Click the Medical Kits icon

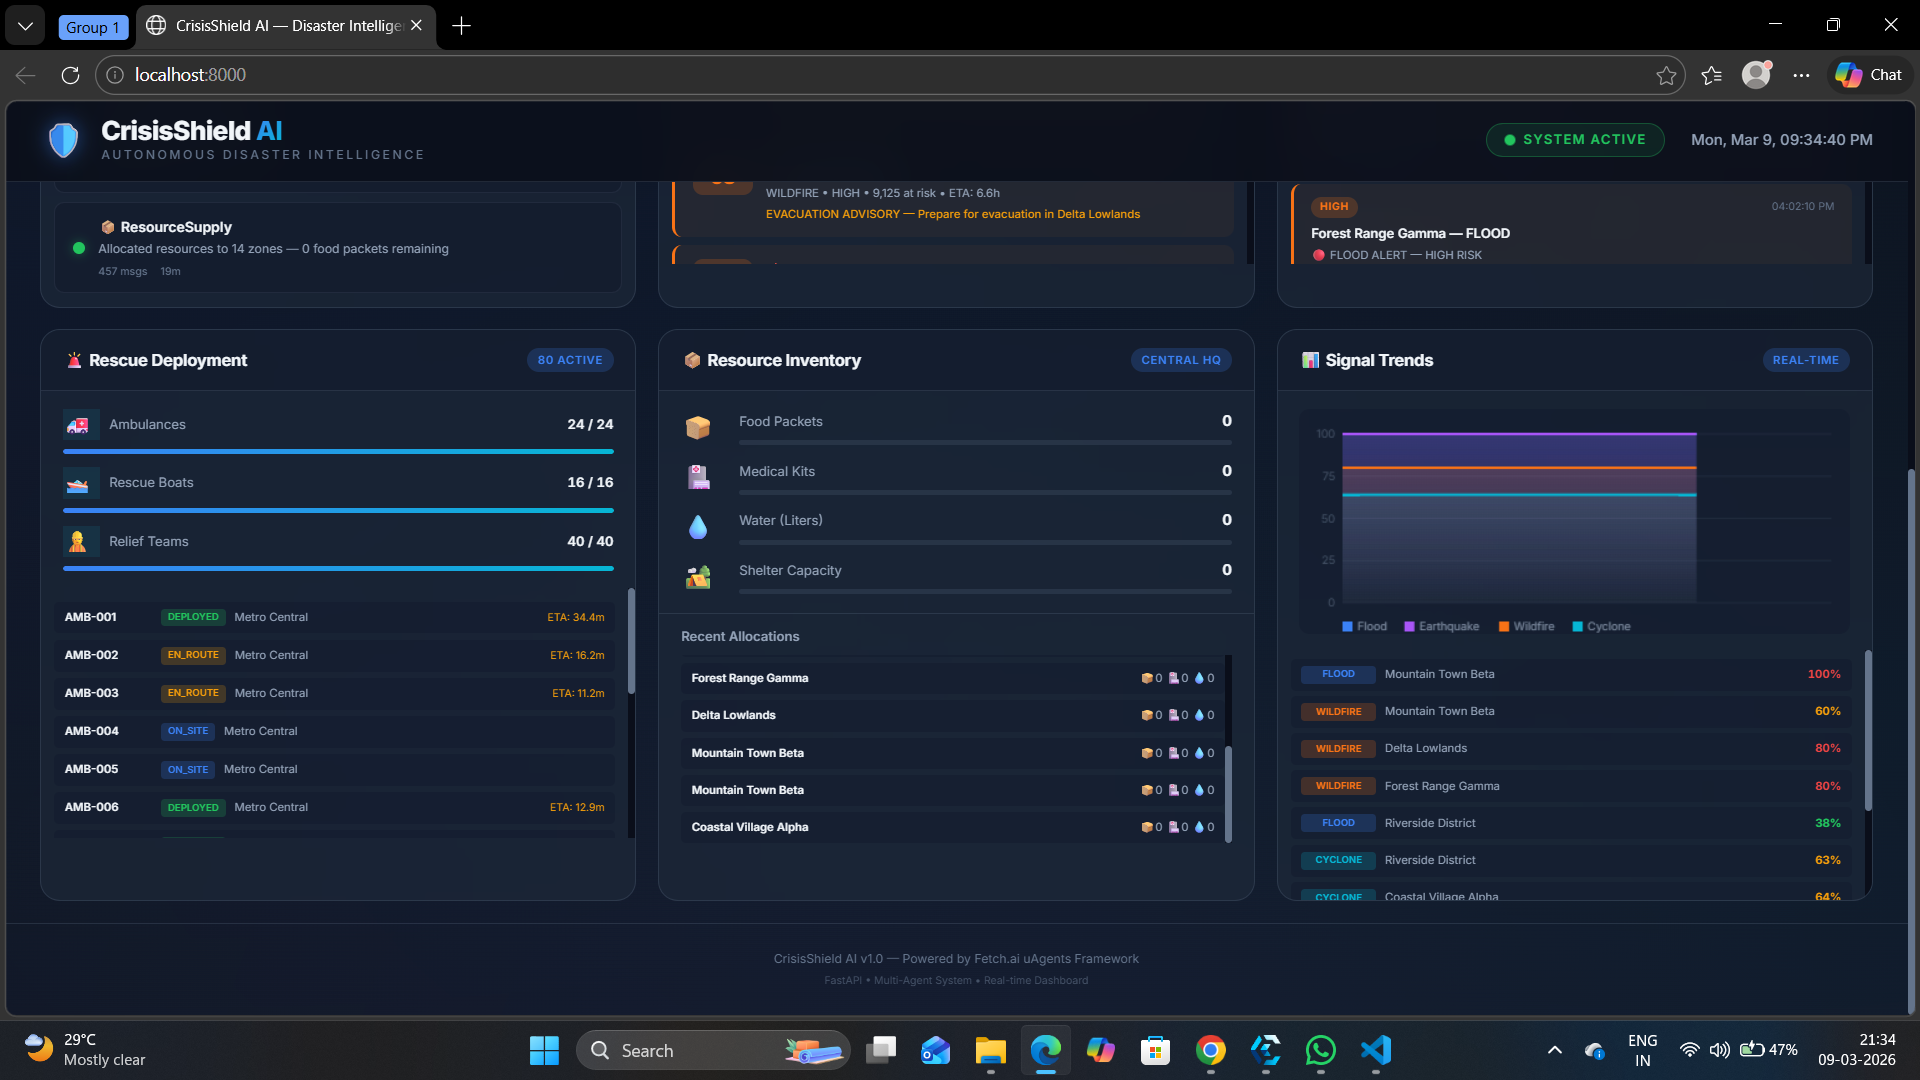[x=698, y=477]
